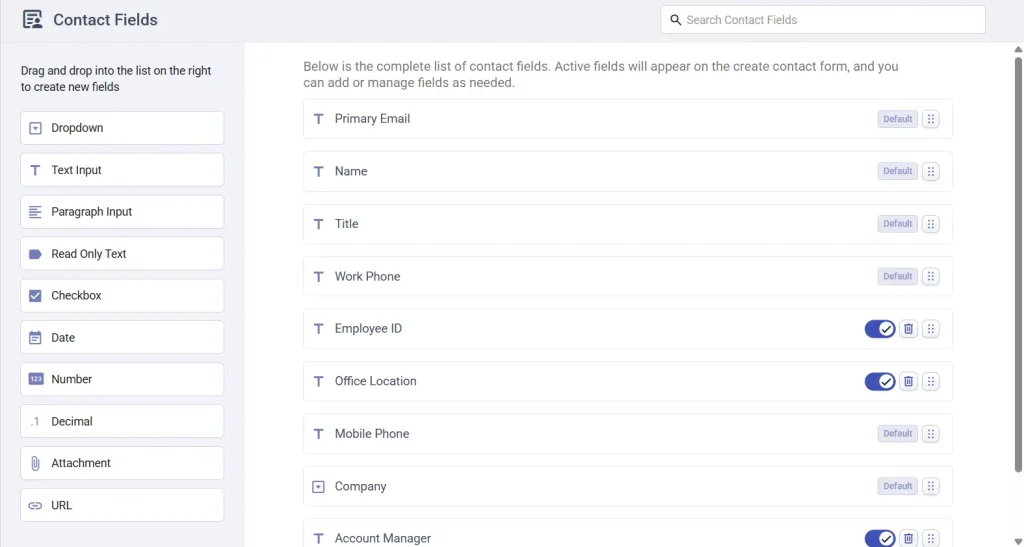1024x547 pixels.
Task: Click the trash icon for Employee ID
Action: [x=908, y=329]
